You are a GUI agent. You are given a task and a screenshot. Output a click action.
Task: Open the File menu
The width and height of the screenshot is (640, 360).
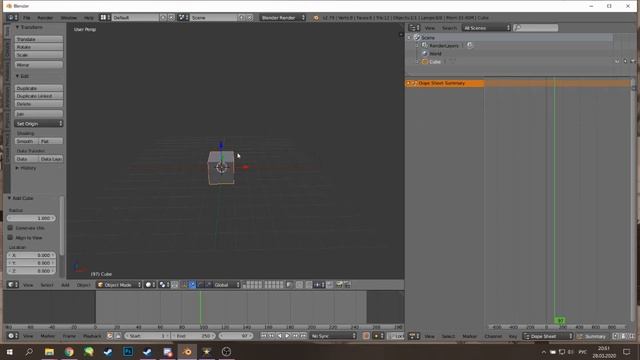pos(27,18)
